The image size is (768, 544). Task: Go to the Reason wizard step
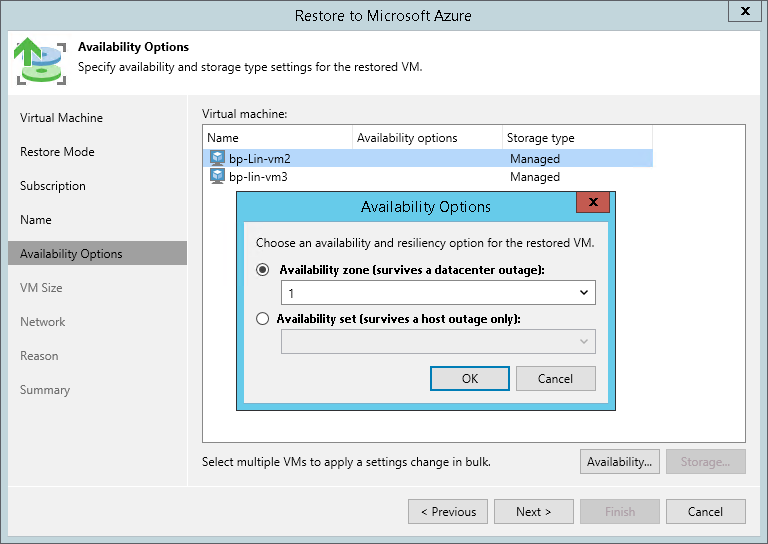[x=39, y=356]
